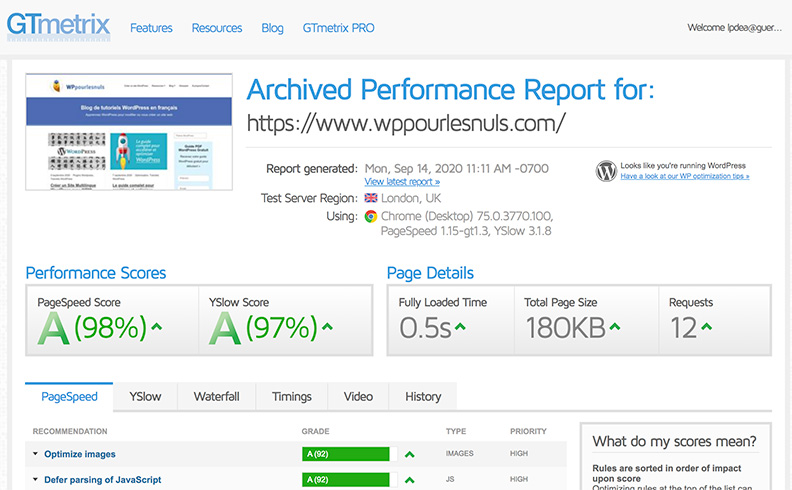Select the PageSpeed tab
The width and height of the screenshot is (792, 490).
click(x=69, y=397)
